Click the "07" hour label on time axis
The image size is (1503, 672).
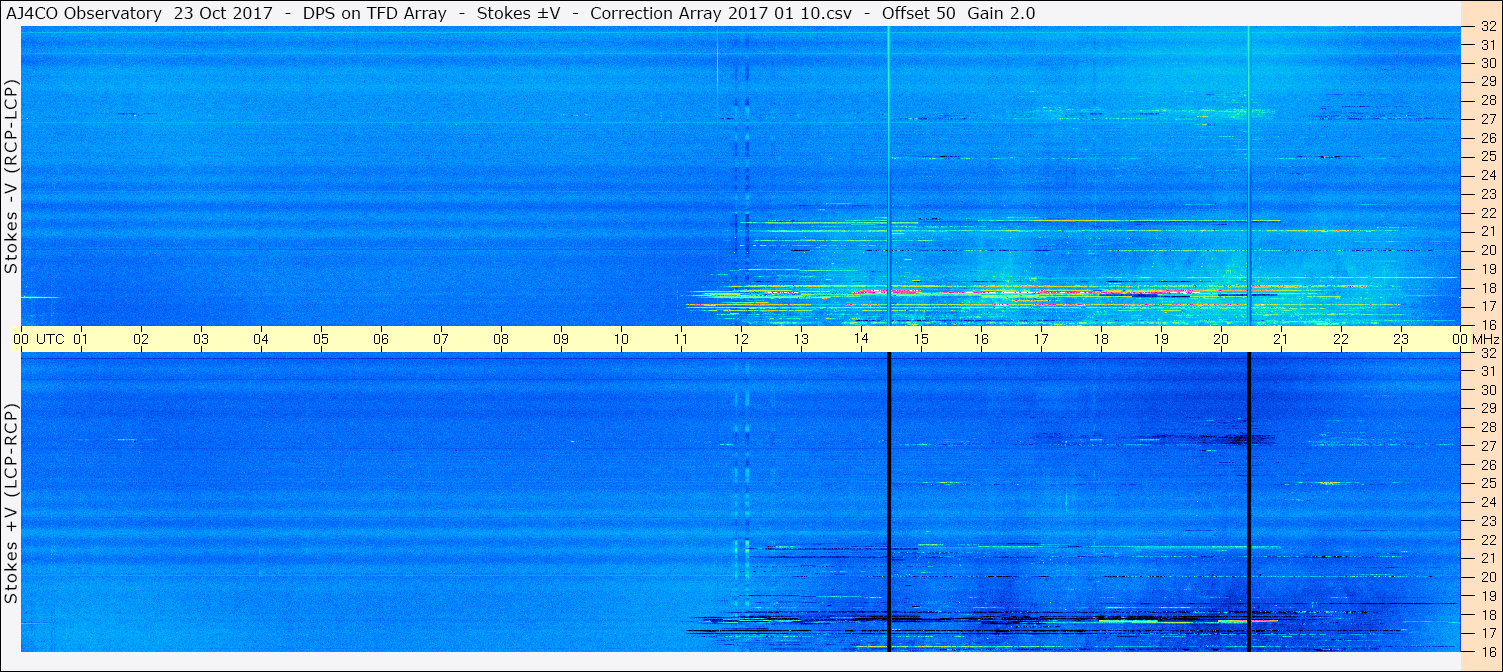click(x=441, y=339)
